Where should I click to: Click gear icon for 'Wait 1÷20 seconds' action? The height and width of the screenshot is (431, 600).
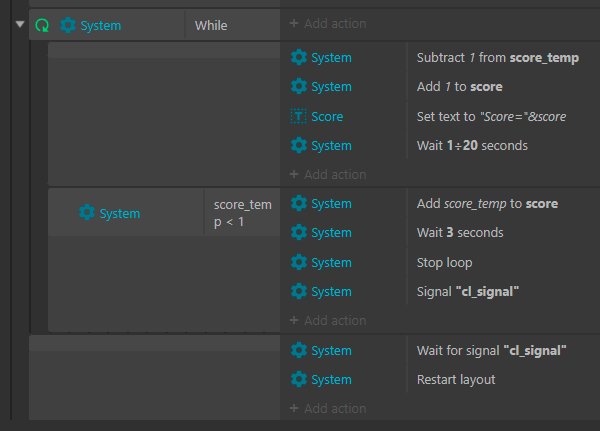coord(298,145)
